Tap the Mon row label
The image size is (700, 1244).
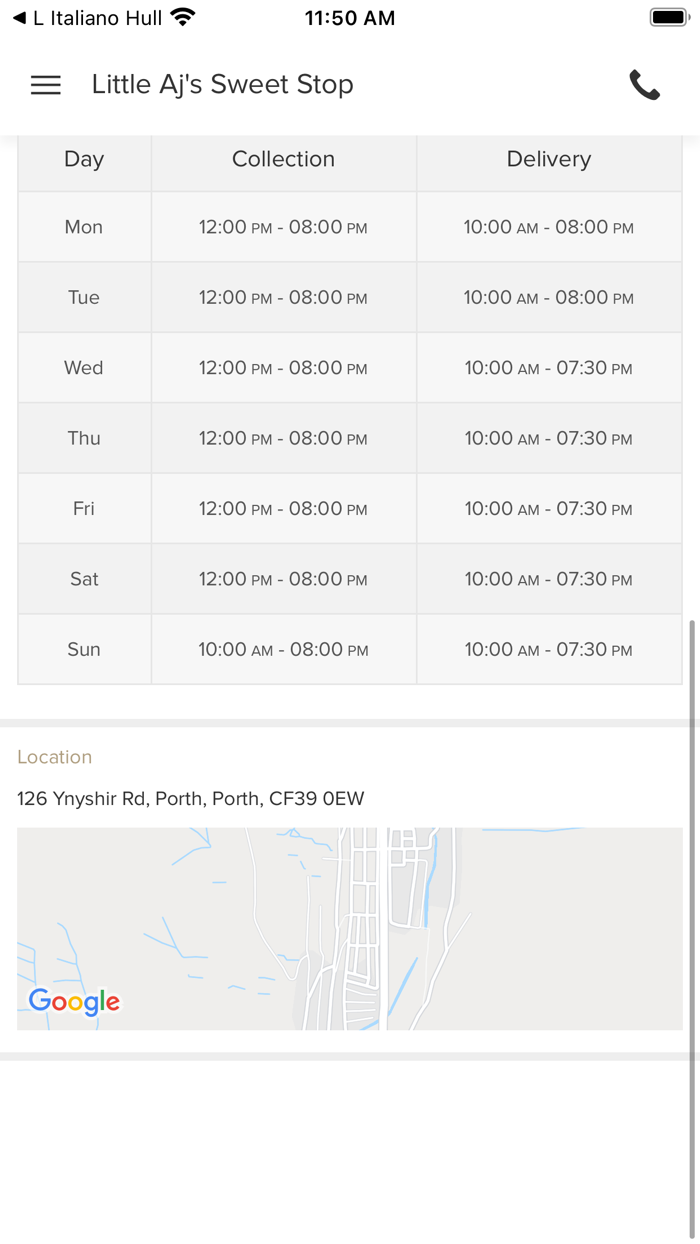click(84, 227)
